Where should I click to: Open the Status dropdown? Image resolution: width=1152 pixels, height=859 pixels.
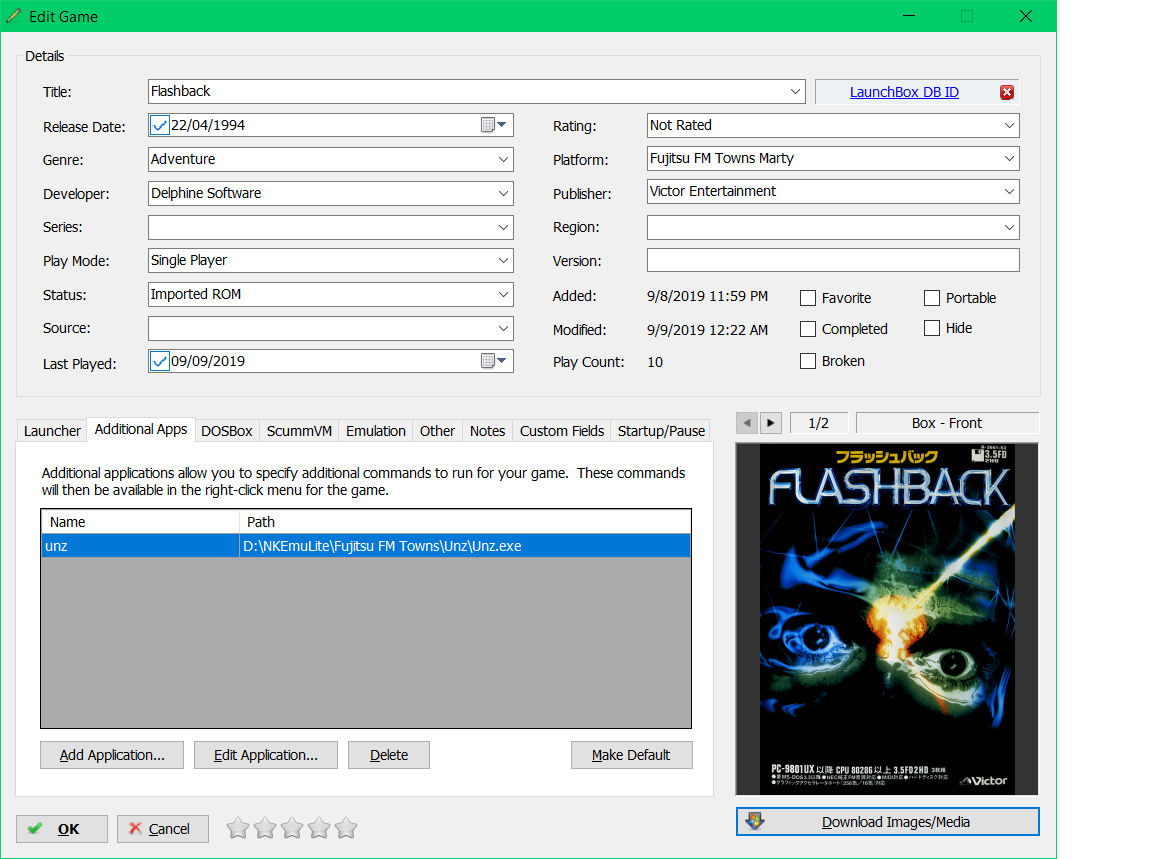coord(503,295)
